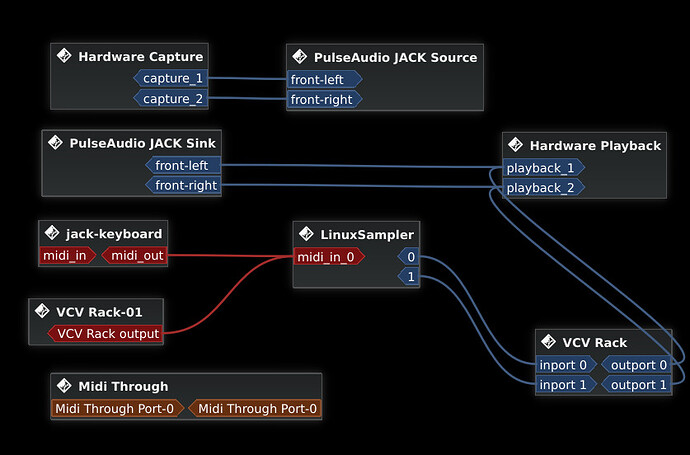The width and height of the screenshot is (690, 455).
Task: Select front-right port on PulseAudio JACK Source
Action: [x=325, y=99]
